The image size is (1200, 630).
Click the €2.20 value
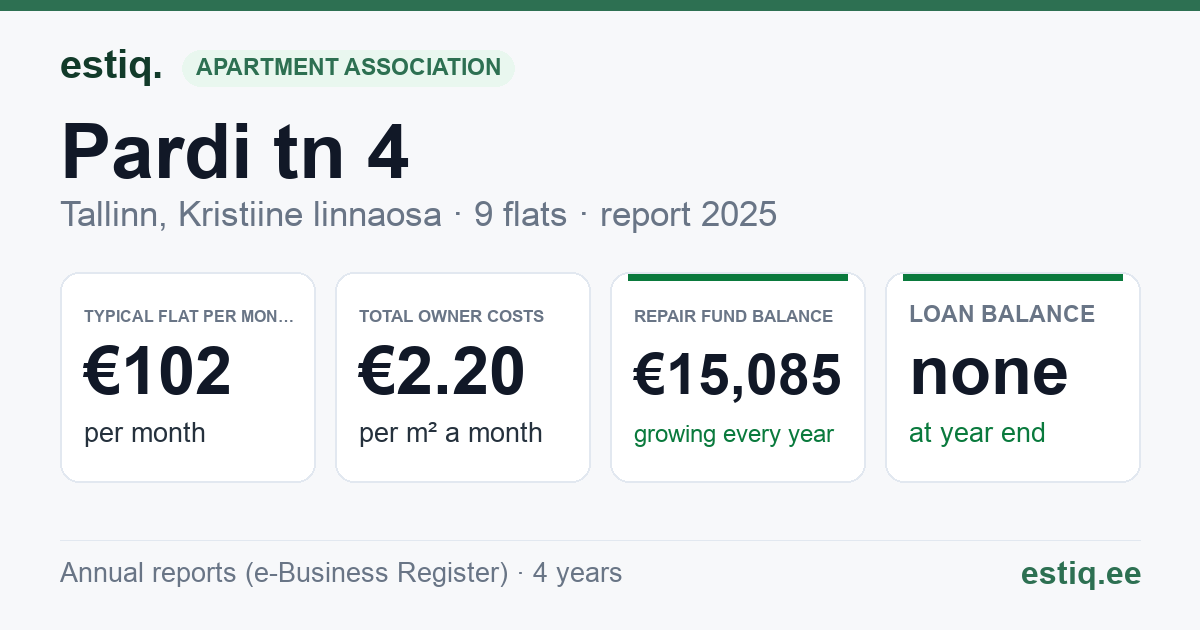pyautogui.click(x=442, y=372)
